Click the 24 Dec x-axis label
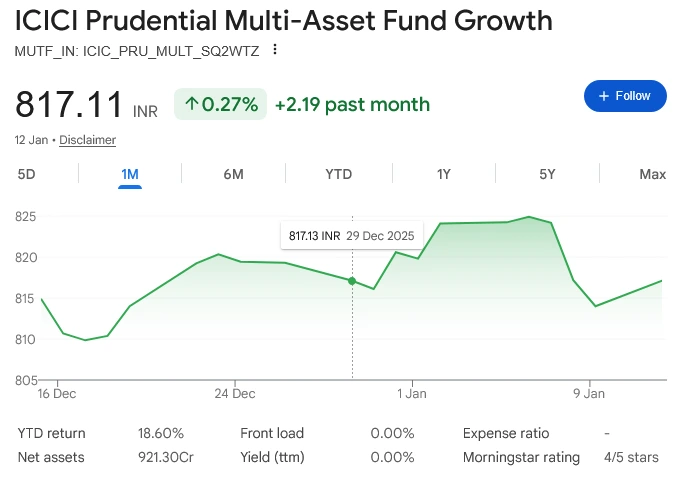 (235, 393)
